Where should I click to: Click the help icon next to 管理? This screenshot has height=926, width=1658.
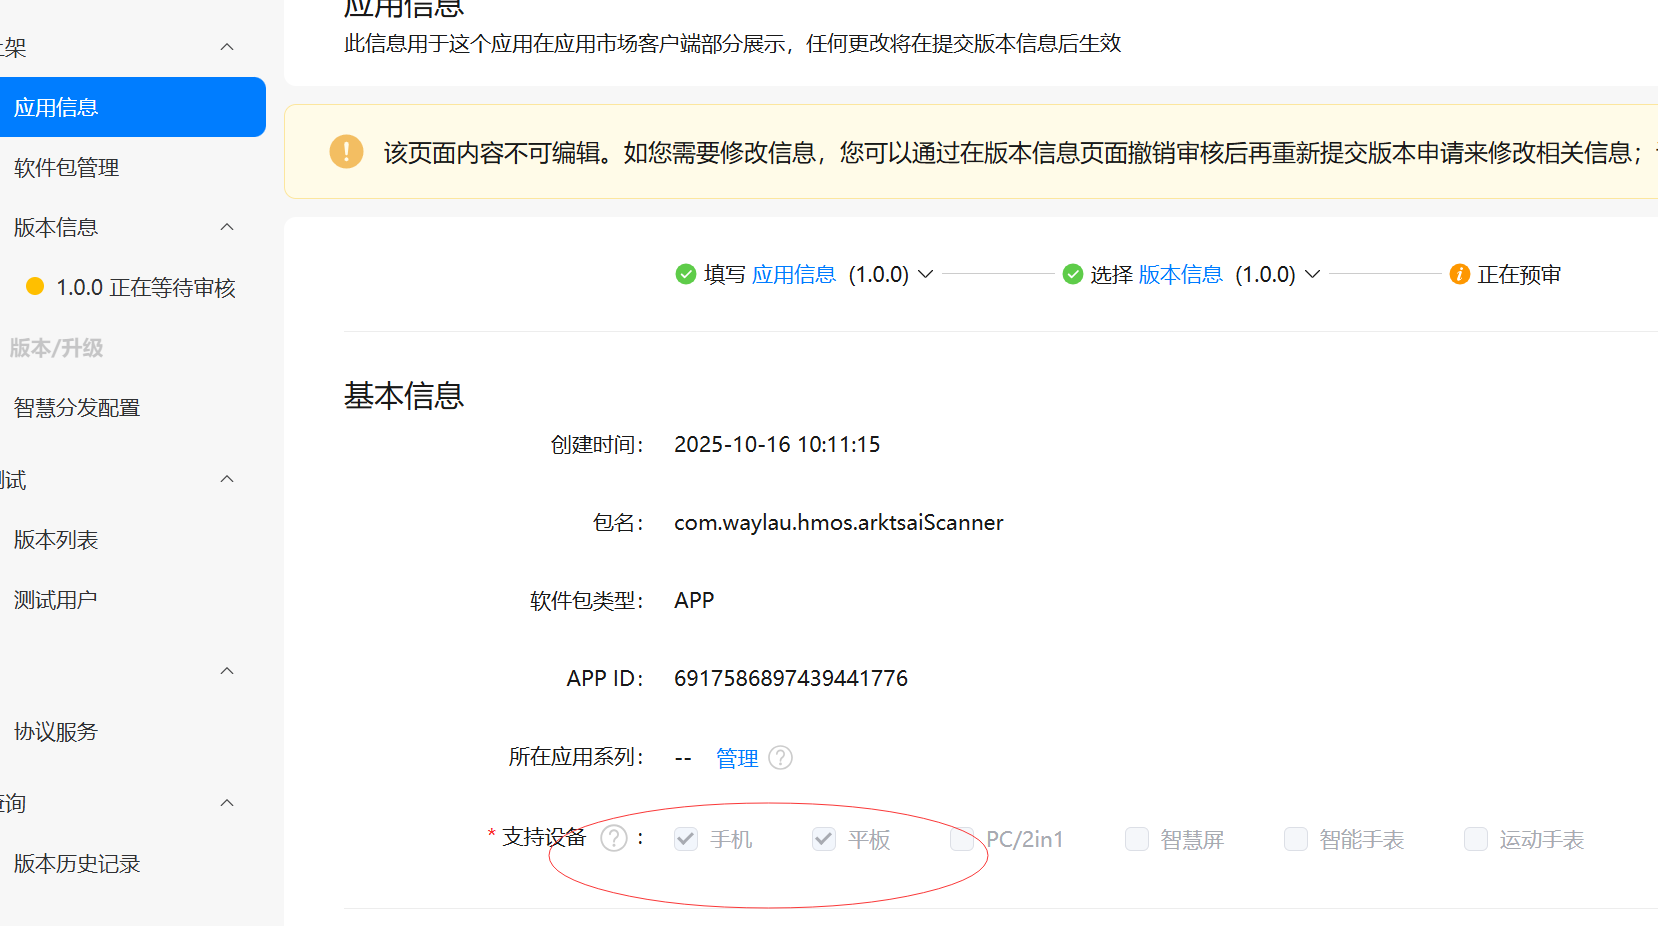click(x=780, y=758)
